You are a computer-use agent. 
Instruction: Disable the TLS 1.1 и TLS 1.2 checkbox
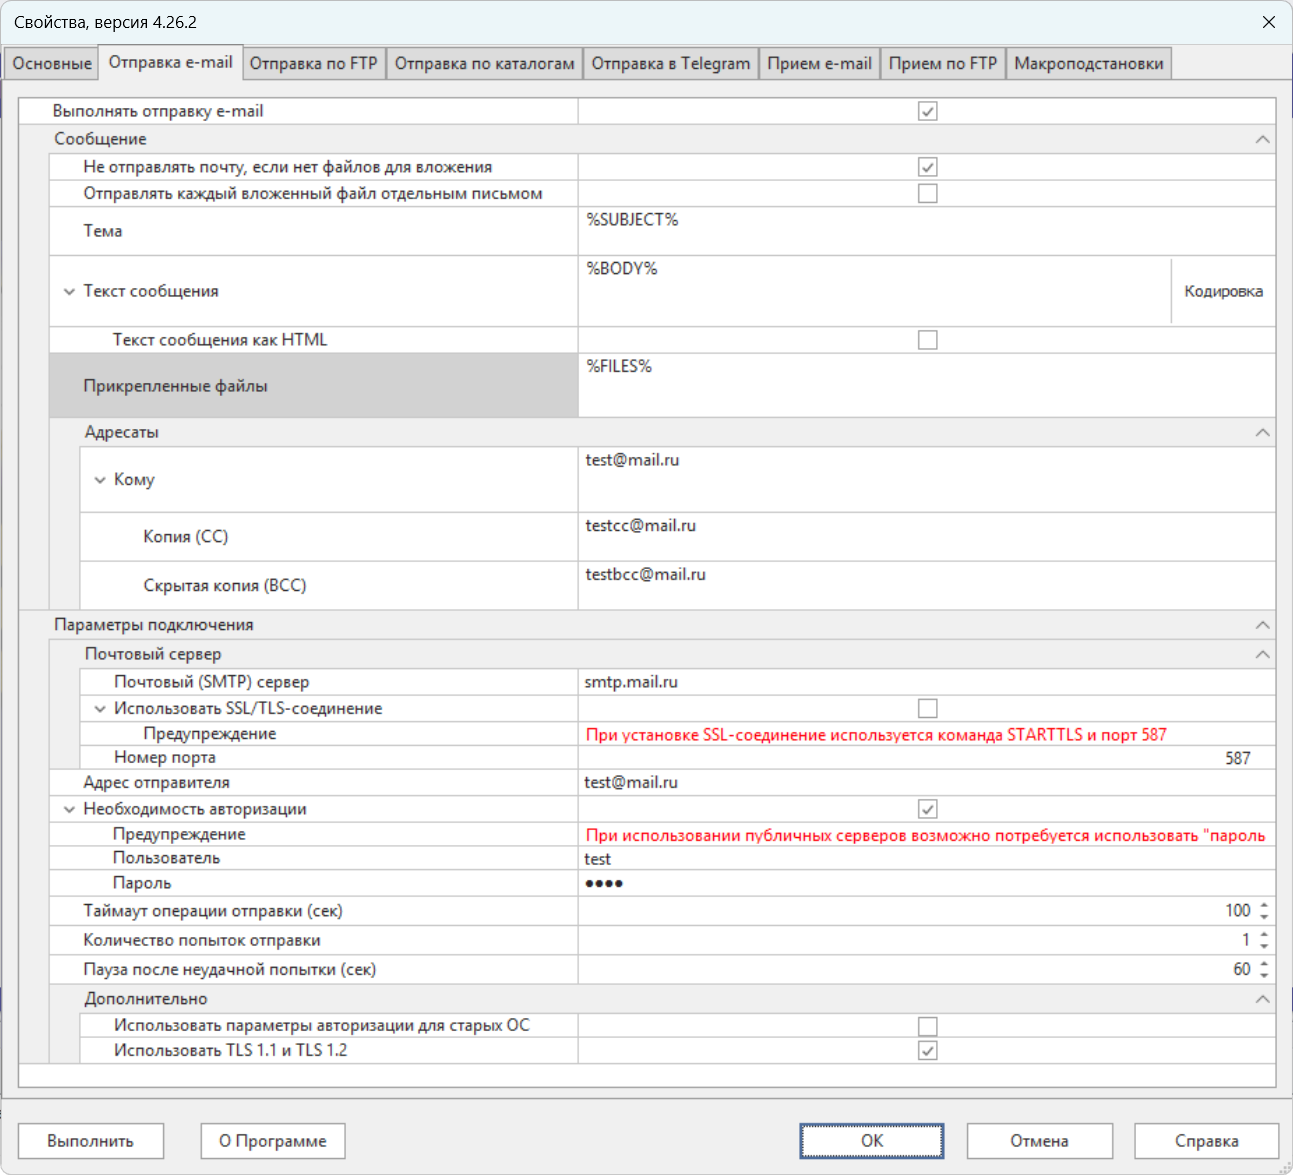(x=927, y=1050)
